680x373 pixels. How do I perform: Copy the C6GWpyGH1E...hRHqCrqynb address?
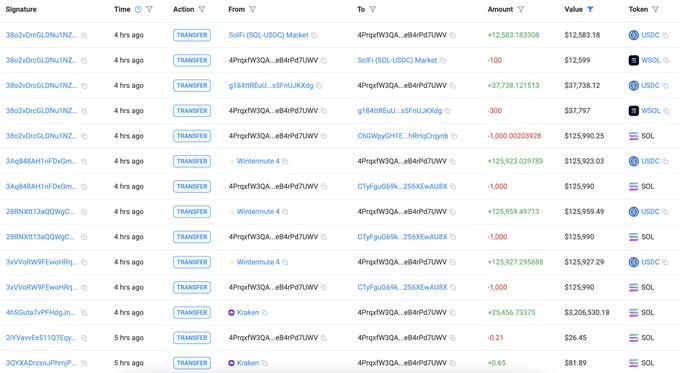coord(454,136)
